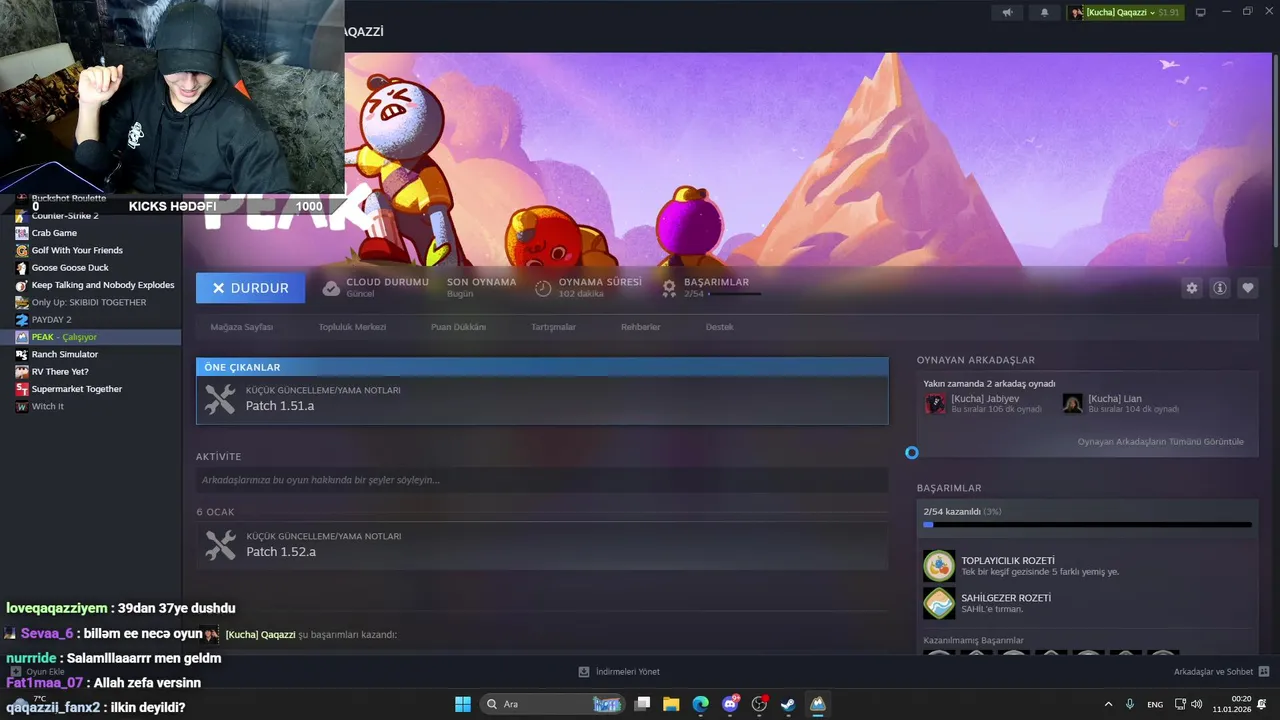Viewport: 1280px width, 720px height.
Task: Open the game settings gear icon
Action: click(x=1192, y=288)
